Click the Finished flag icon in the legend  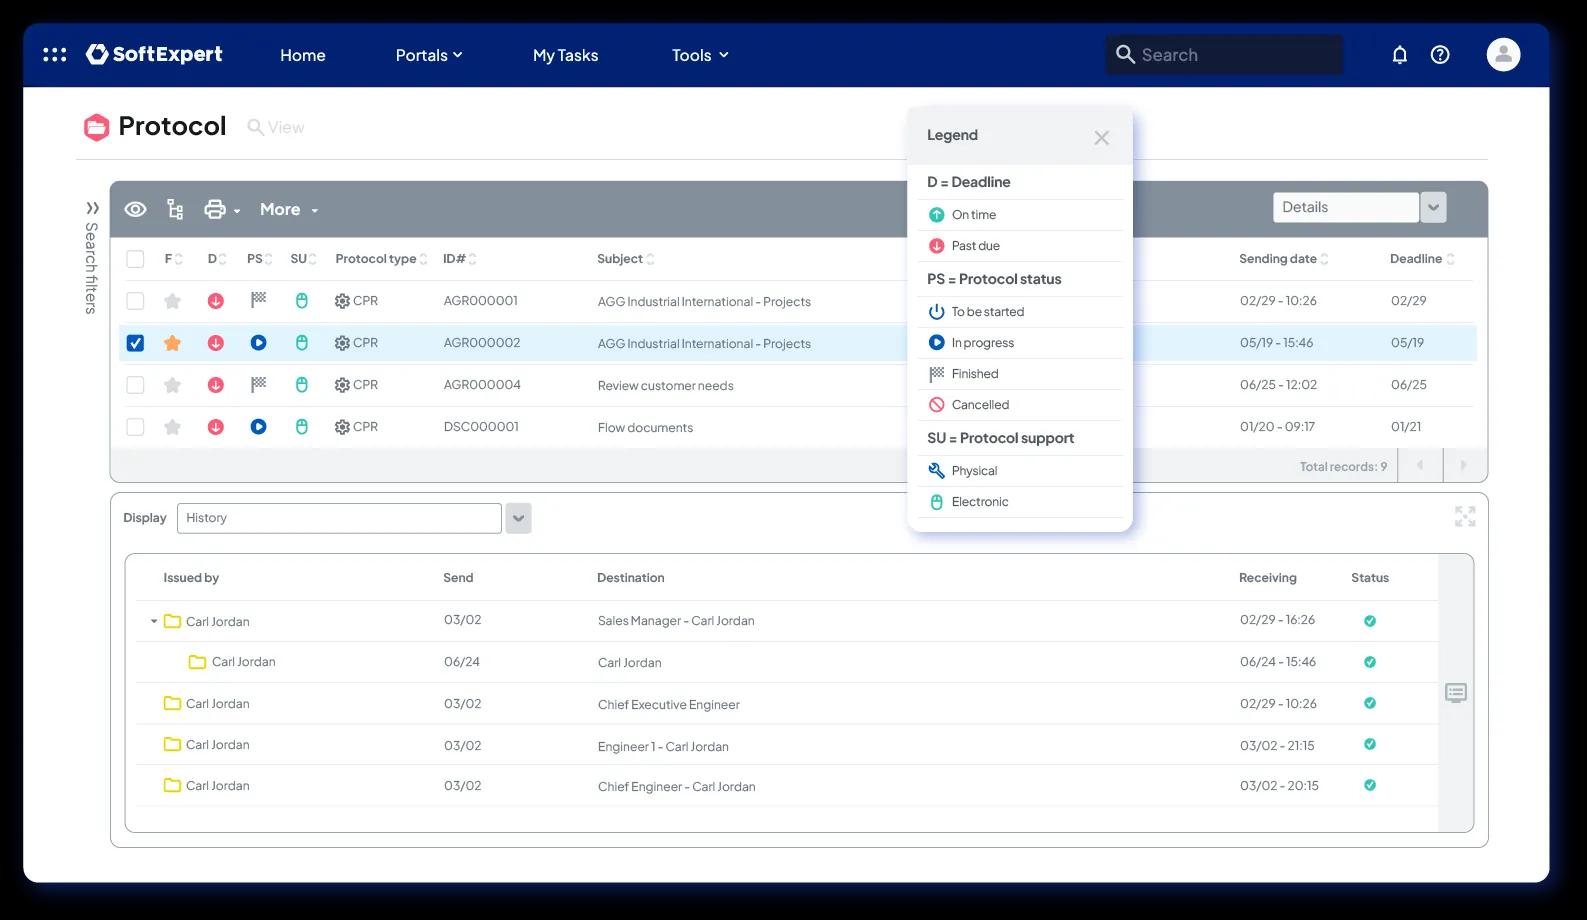coord(936,374)
